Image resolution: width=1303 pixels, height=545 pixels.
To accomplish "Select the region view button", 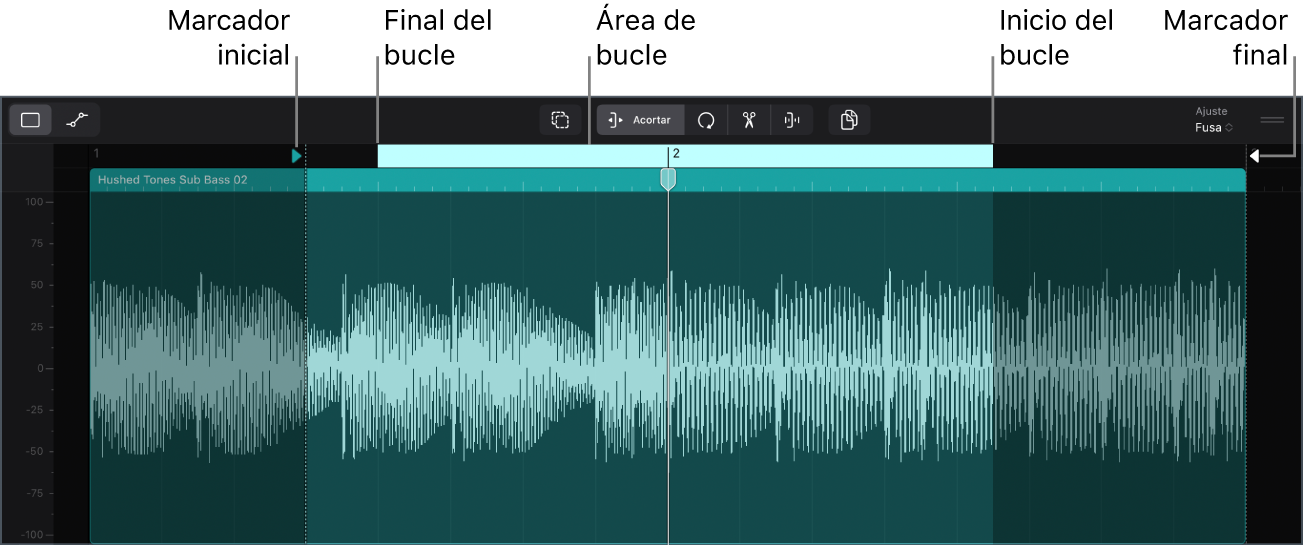I will pyautogui.click(x=31, y=120).
